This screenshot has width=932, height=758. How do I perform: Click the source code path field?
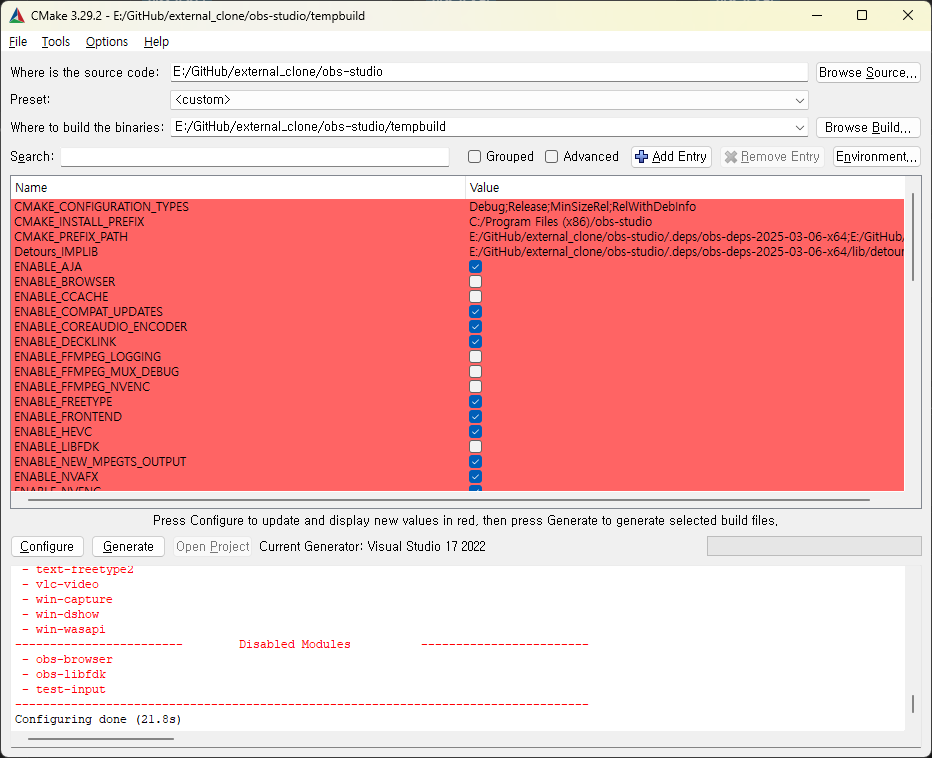coord(489,72)
